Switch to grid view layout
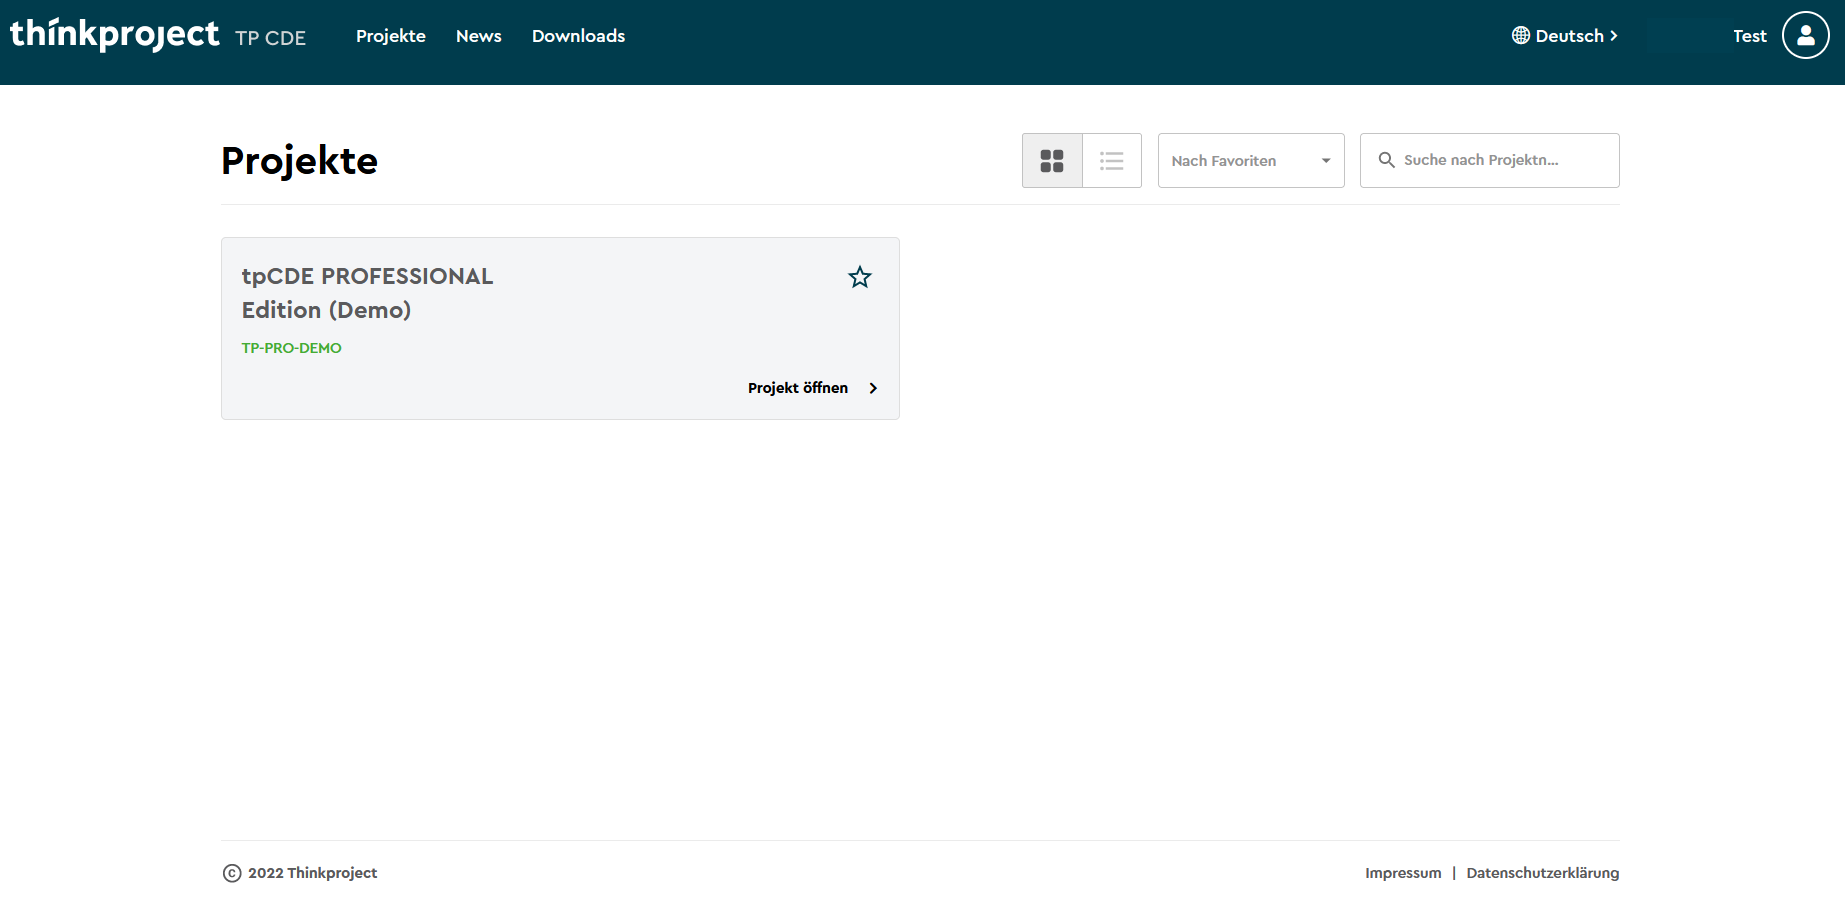 coord(1052,161)
